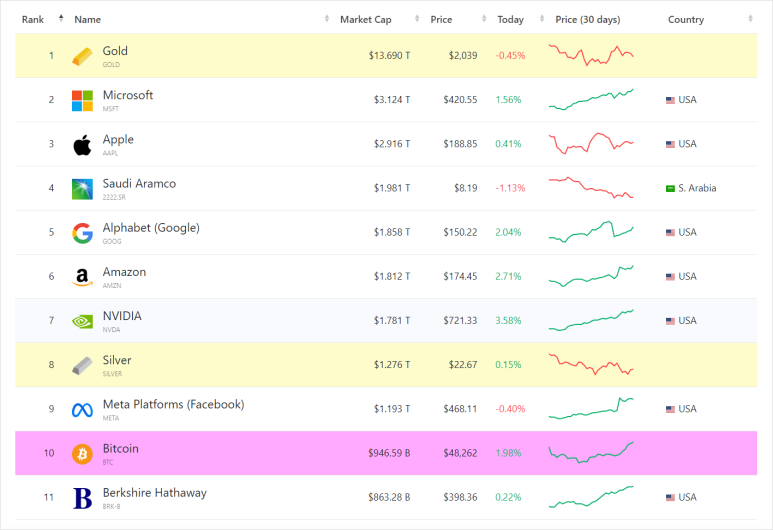
Task: Click the Country column header
Action: pos(686,19)
